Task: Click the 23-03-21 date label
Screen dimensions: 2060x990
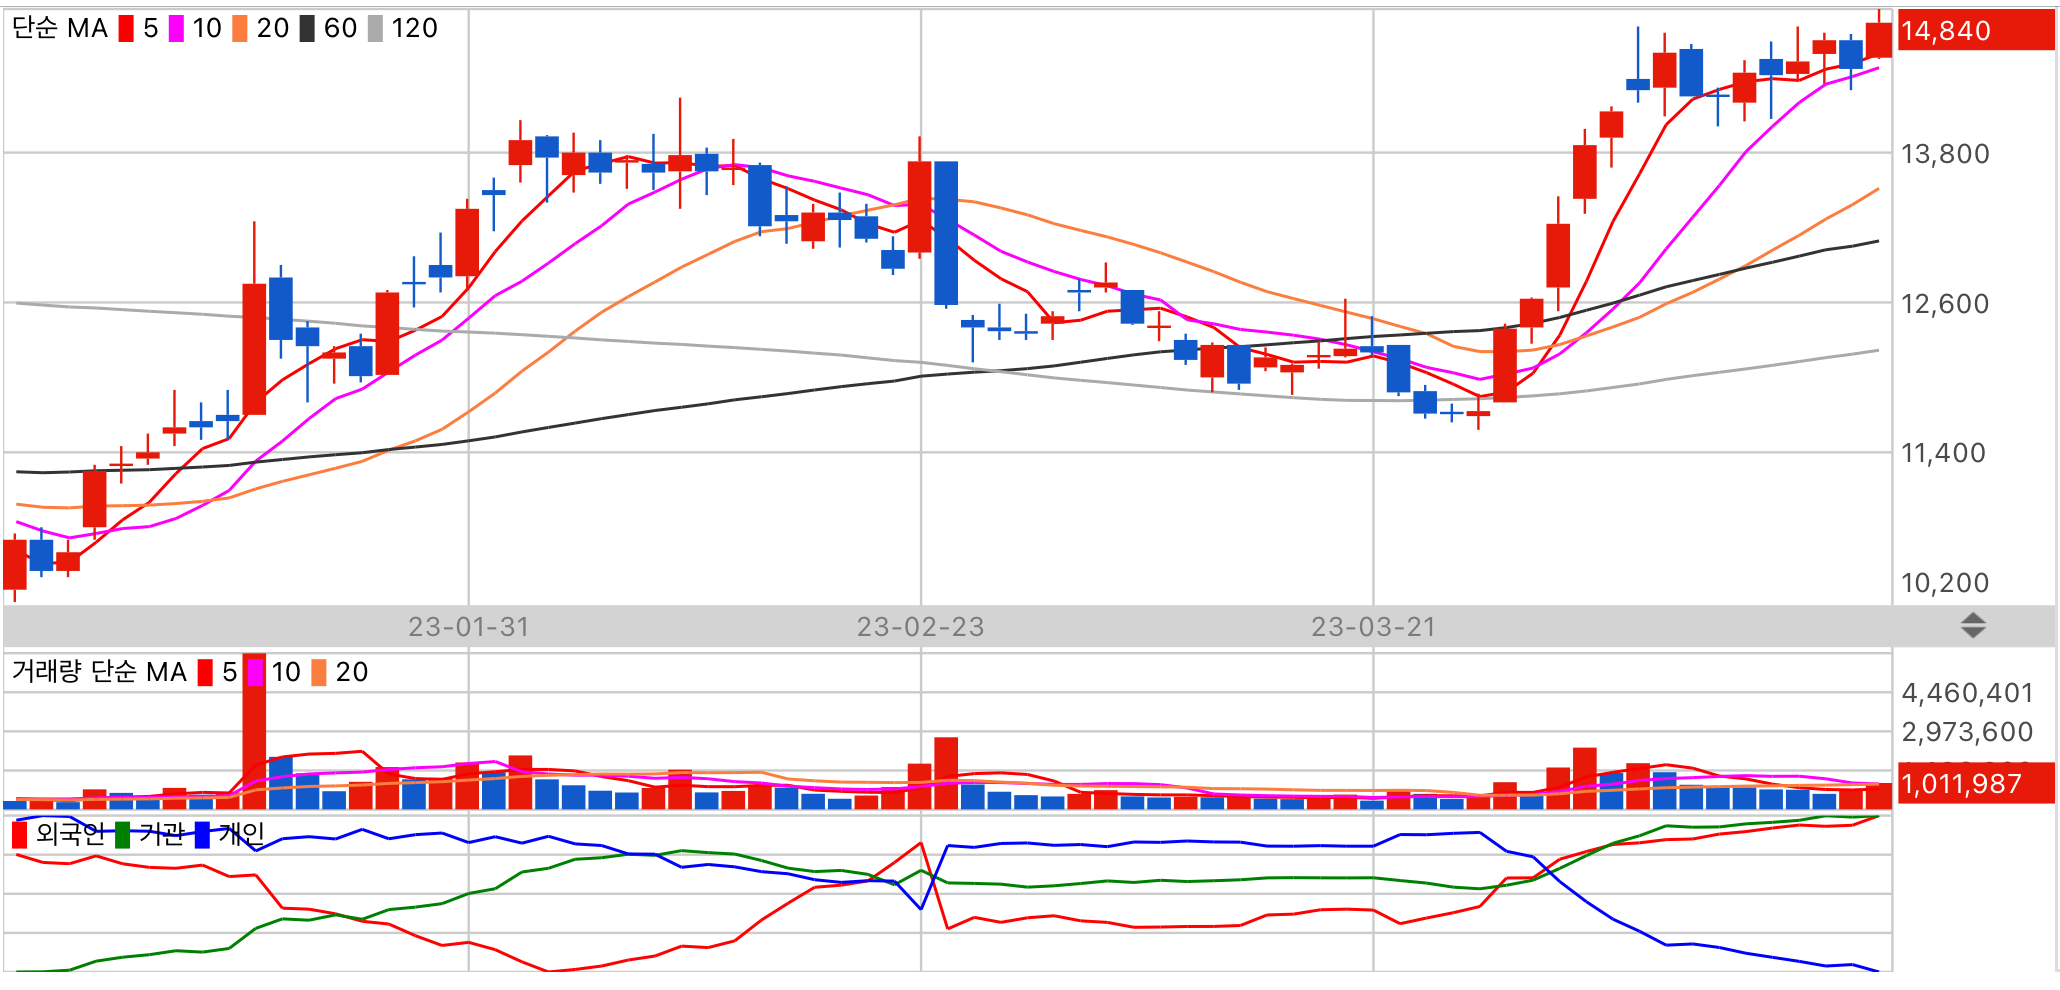Action: 1373,627
